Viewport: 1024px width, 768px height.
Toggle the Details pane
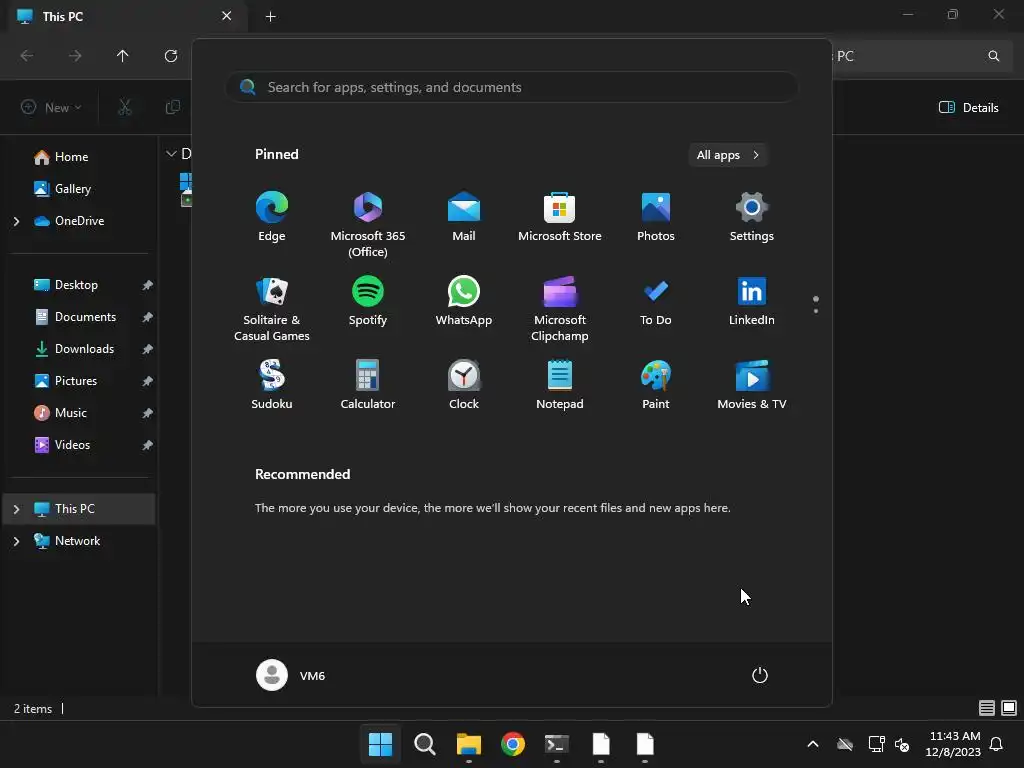pos(968,107)
